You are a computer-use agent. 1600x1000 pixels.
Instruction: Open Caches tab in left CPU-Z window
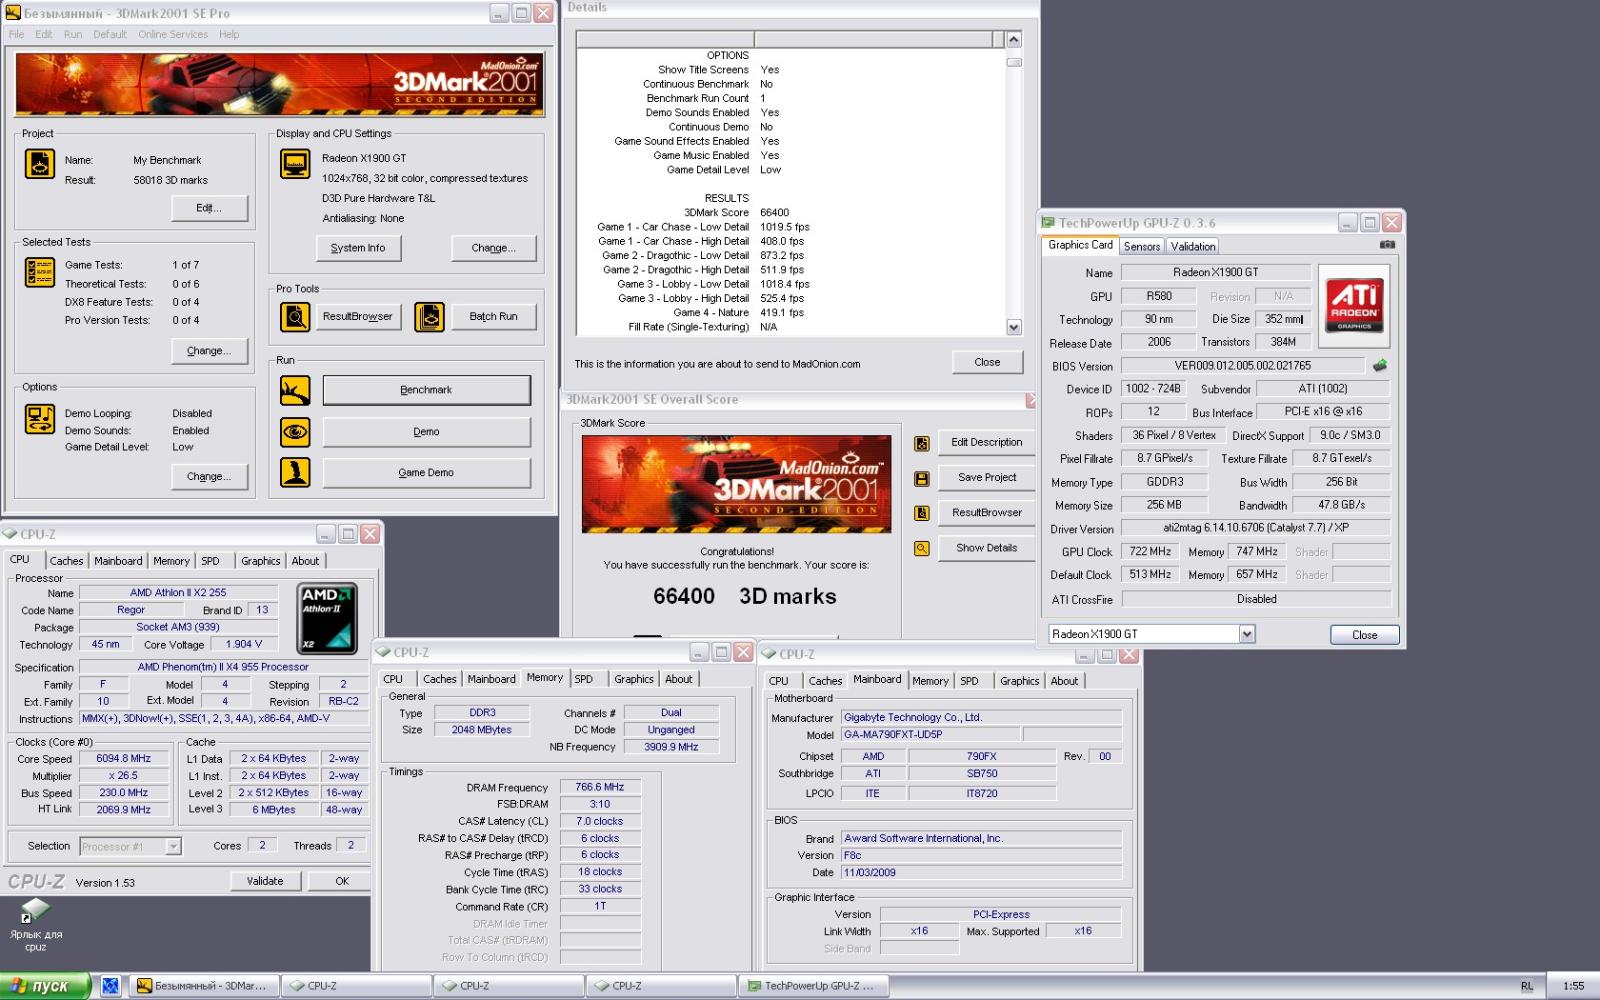coord(66,561)
